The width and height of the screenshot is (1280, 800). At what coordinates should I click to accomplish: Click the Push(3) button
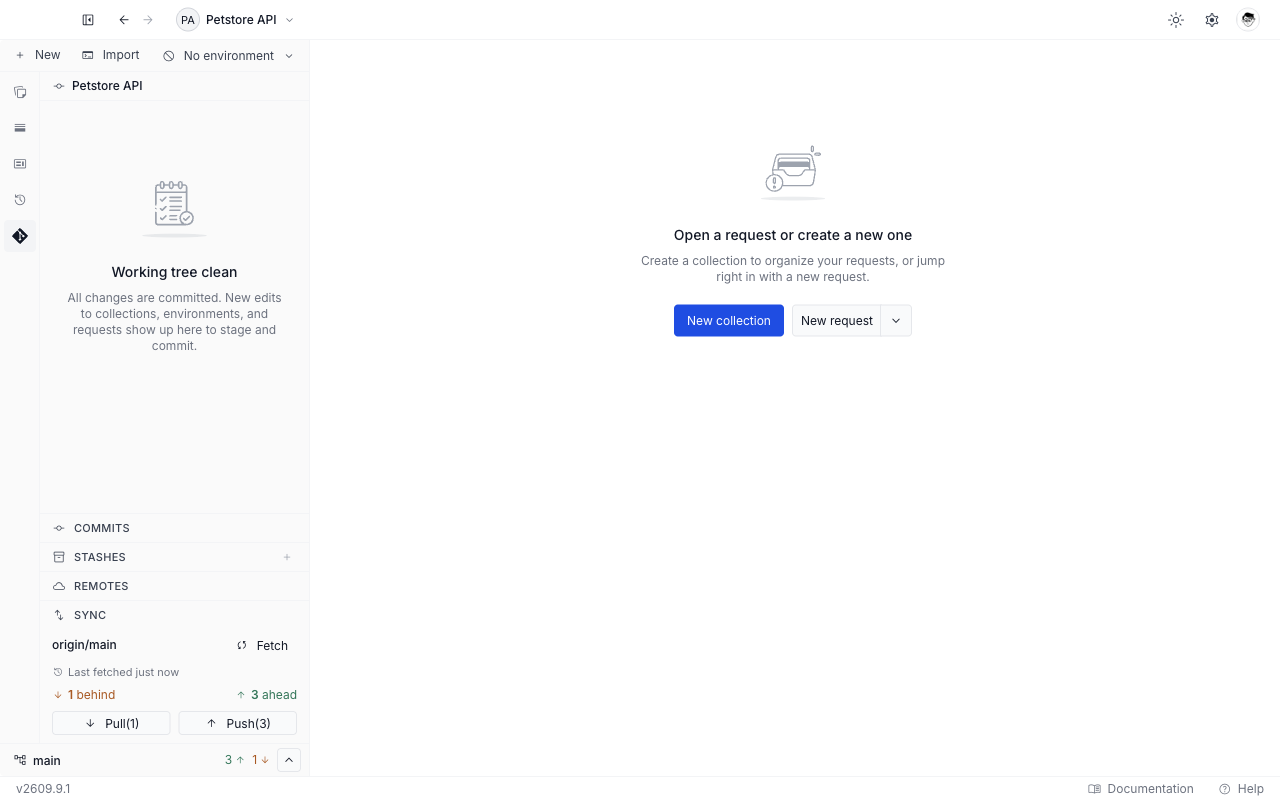point(238,723)
